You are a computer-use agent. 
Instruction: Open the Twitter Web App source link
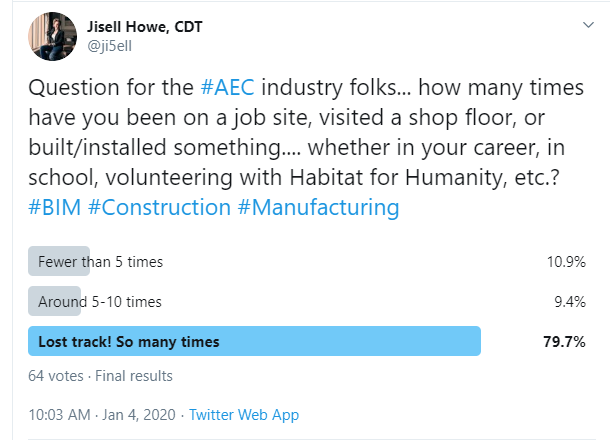244,415
